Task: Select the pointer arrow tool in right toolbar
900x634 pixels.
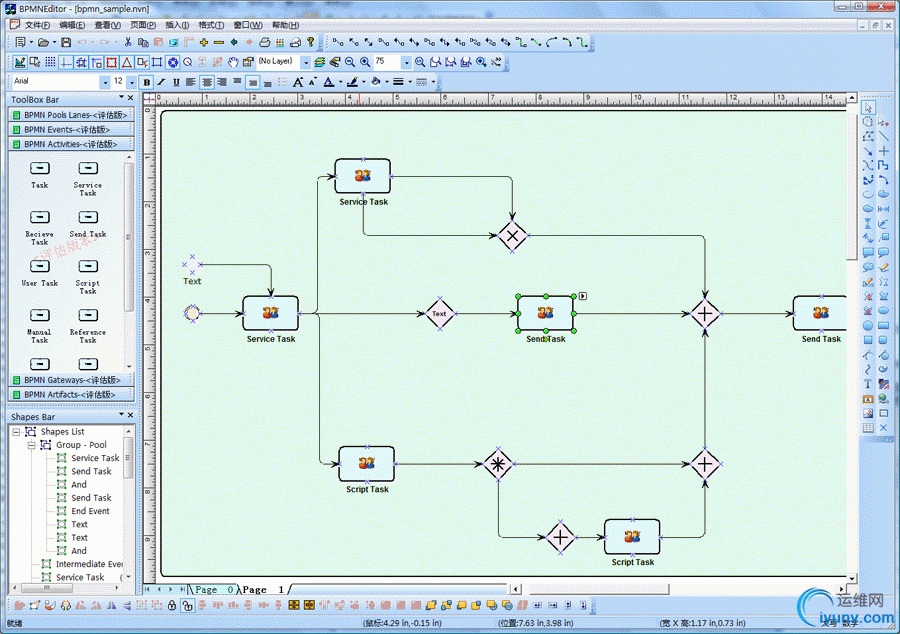Action: pyautogui.click(x=868, y=107)
